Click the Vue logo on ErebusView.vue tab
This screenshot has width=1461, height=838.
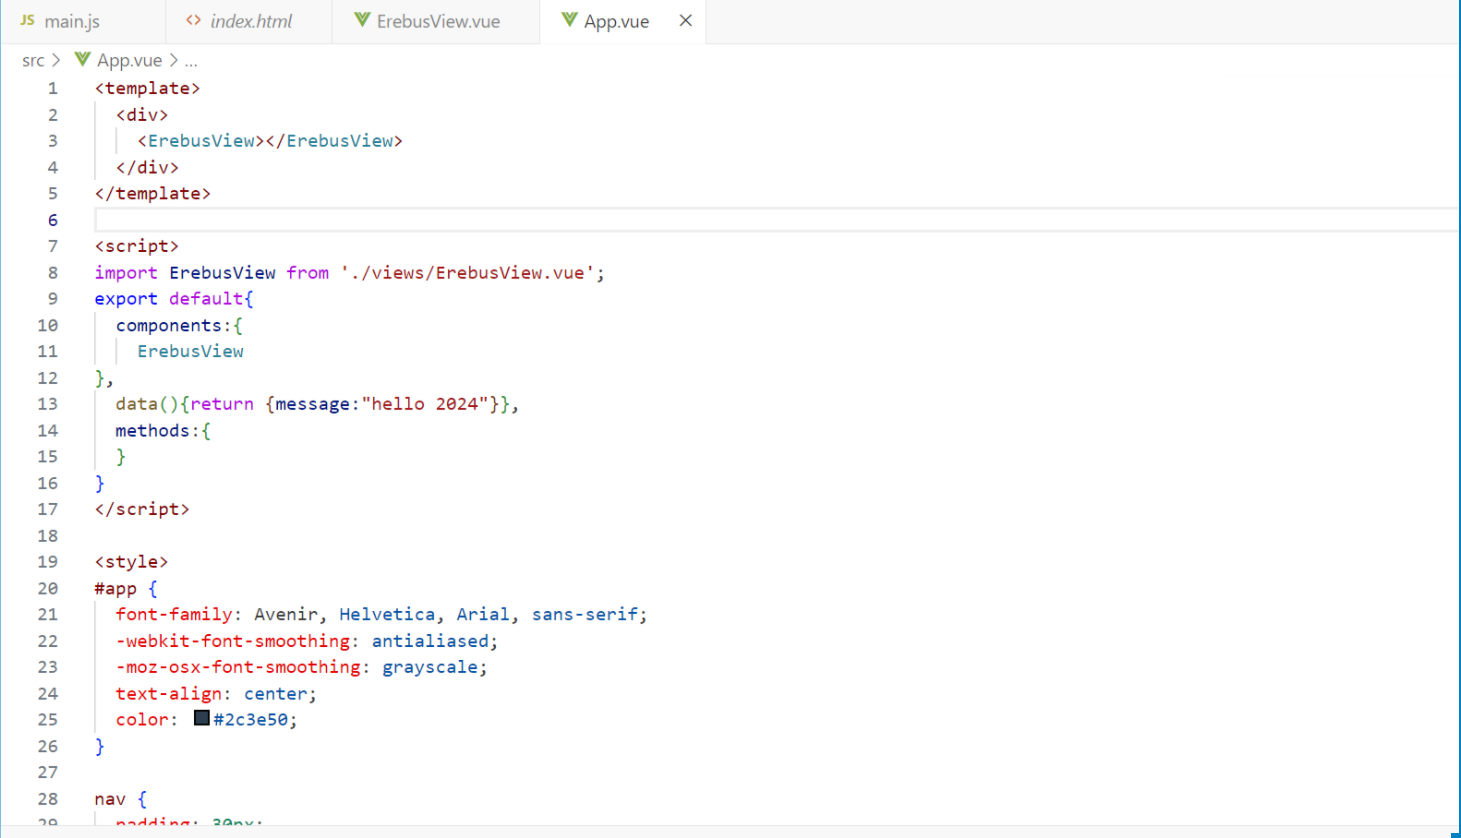(362, 20)
